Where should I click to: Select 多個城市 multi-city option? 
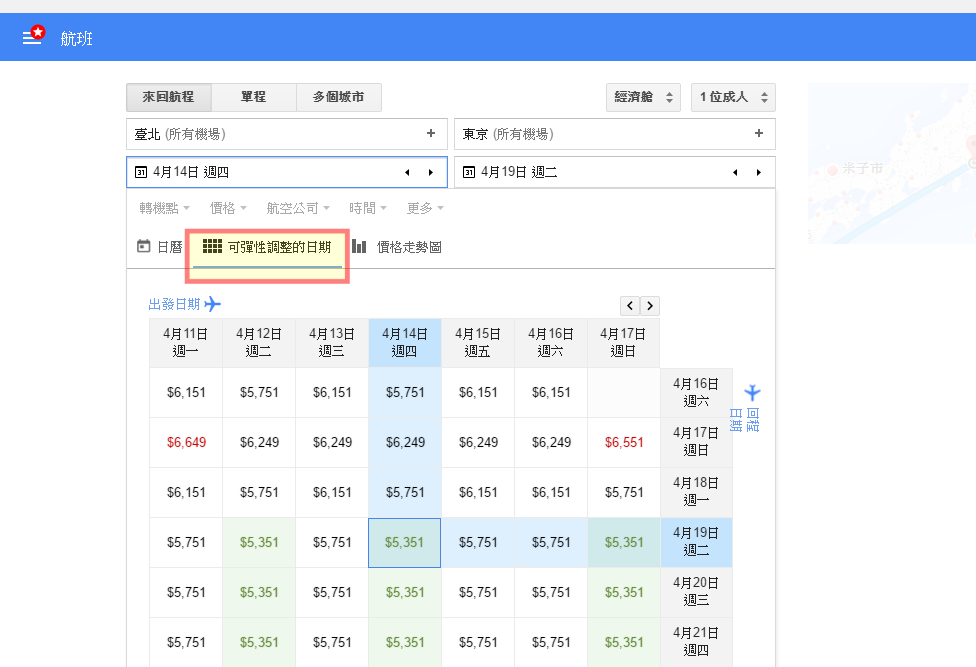[x=338, y=97]
